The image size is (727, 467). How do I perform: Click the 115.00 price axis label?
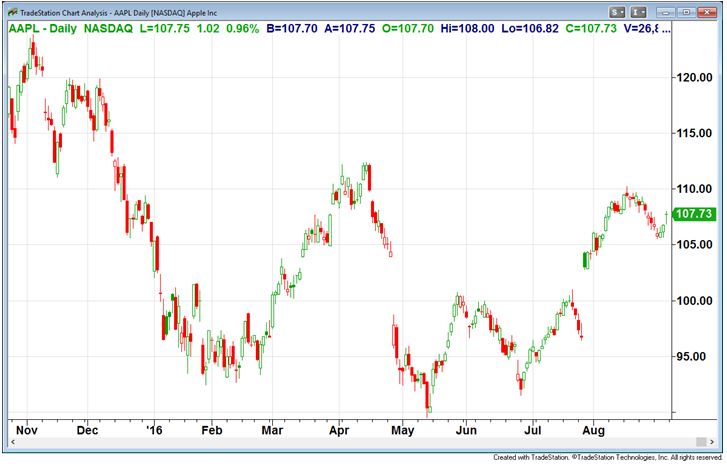coord(693,133)
